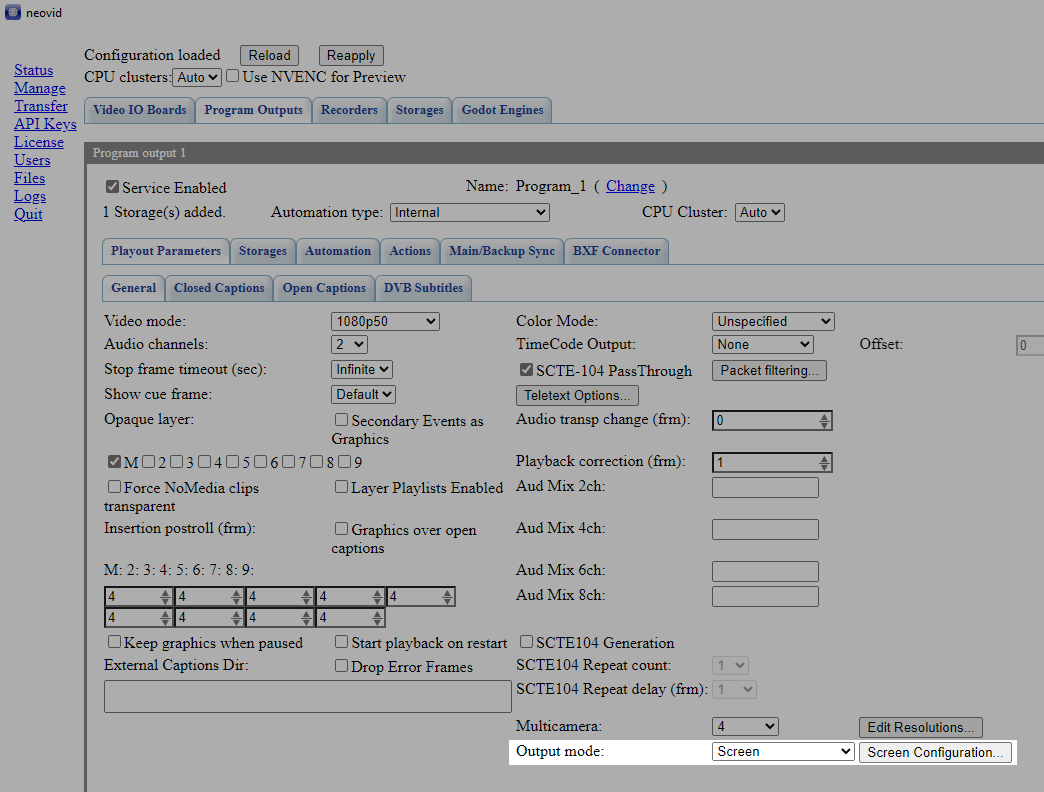The width and height of the screenshot is (1044, 792).
Task: Click the External Captions Dir field
Action: pos(308,696)
